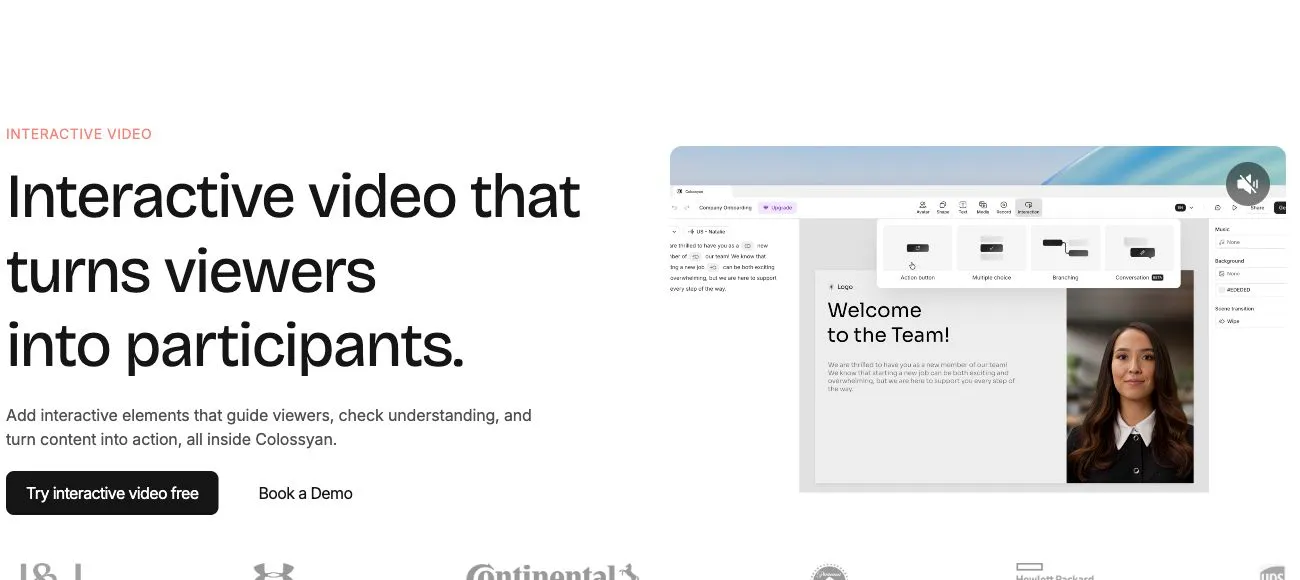The width and height of the screenshot is (1300, 580).
Task: Click the headline 'turns viewers' text
Action: click(x=191, y=271)
